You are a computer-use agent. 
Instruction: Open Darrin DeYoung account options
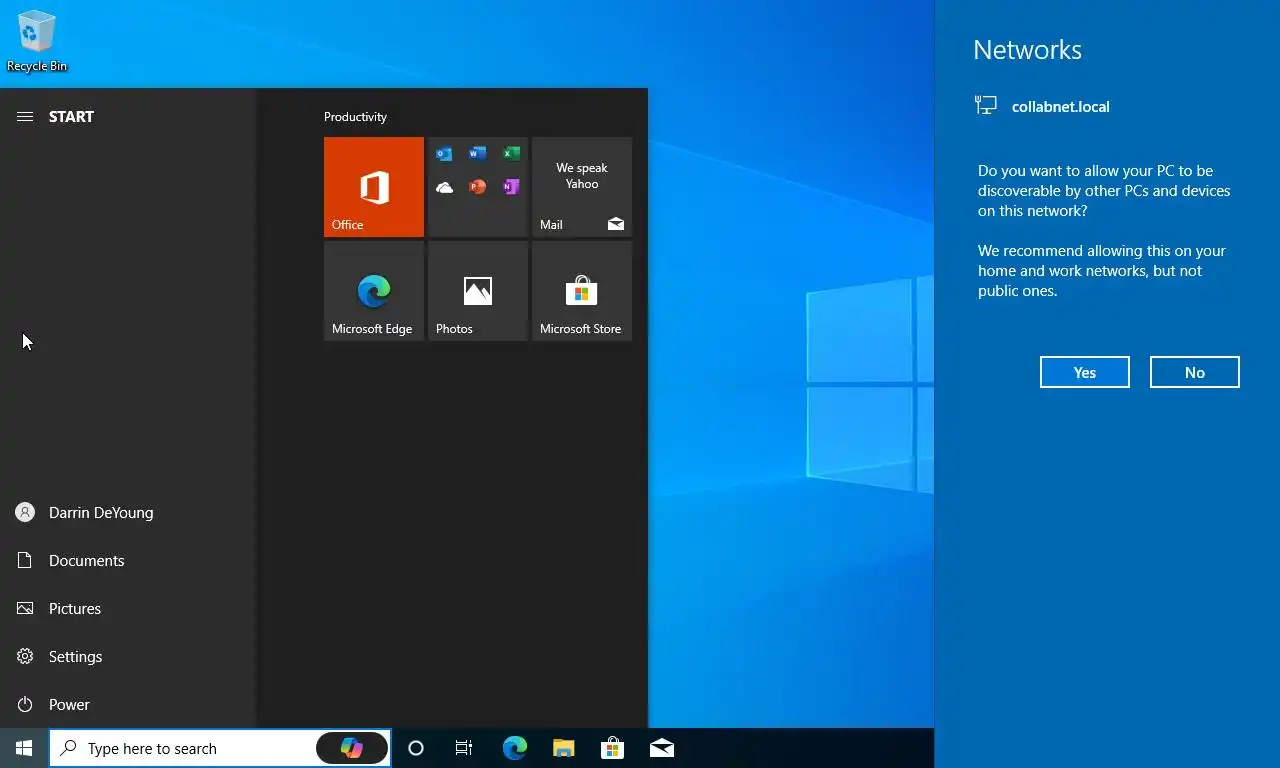[128, 513]
